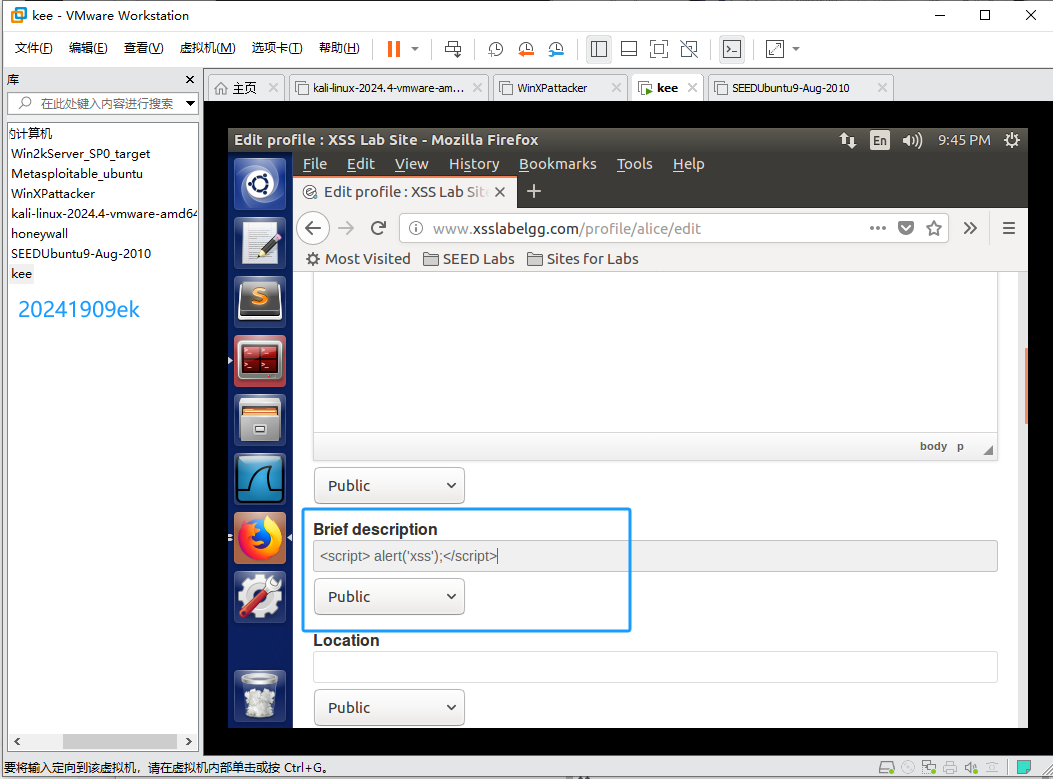Open Firefox Tools menu

635,164
